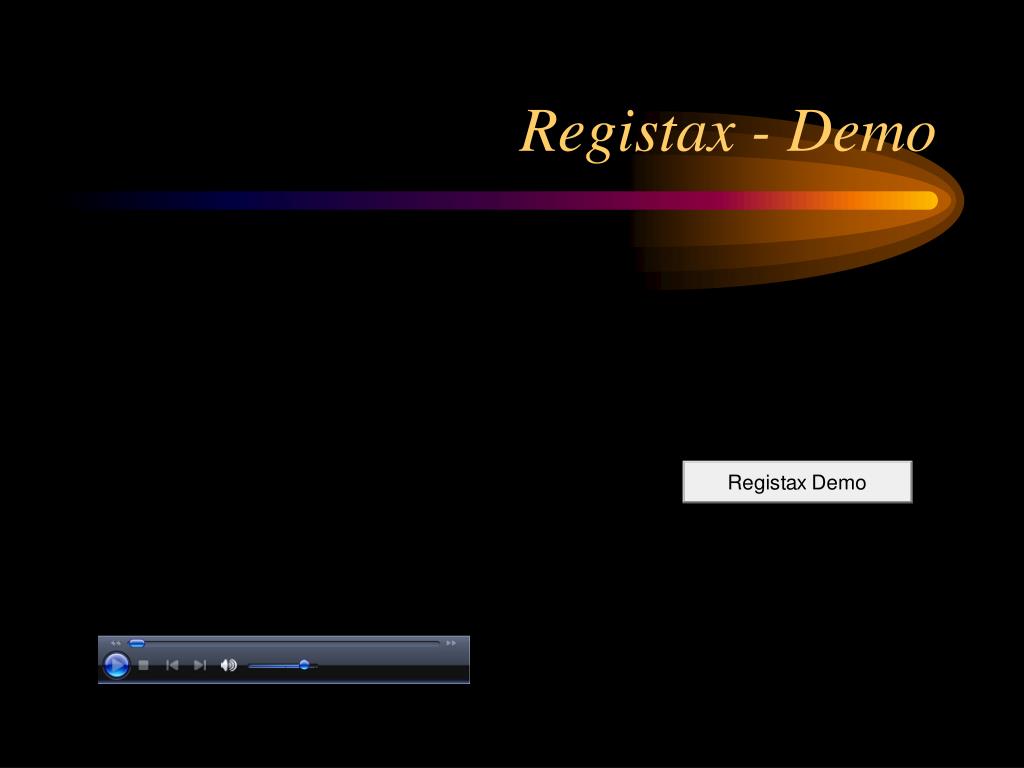The image size is (1024, 768).
Task: Mute audio using the speaker icon
Action: coord(229,665)
